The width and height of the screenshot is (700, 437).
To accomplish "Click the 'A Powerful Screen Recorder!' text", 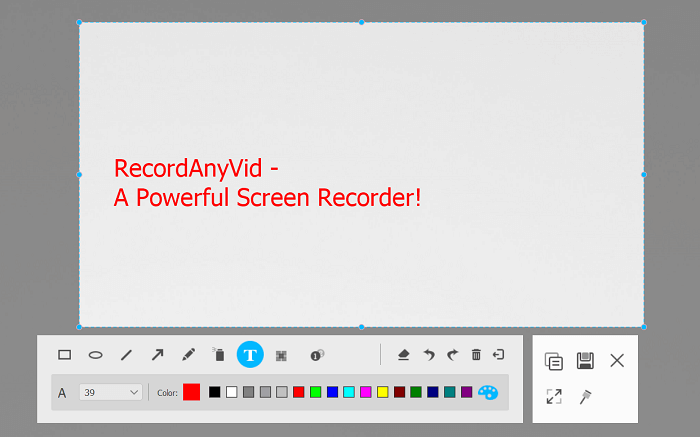I will click(x=267, y=197).
